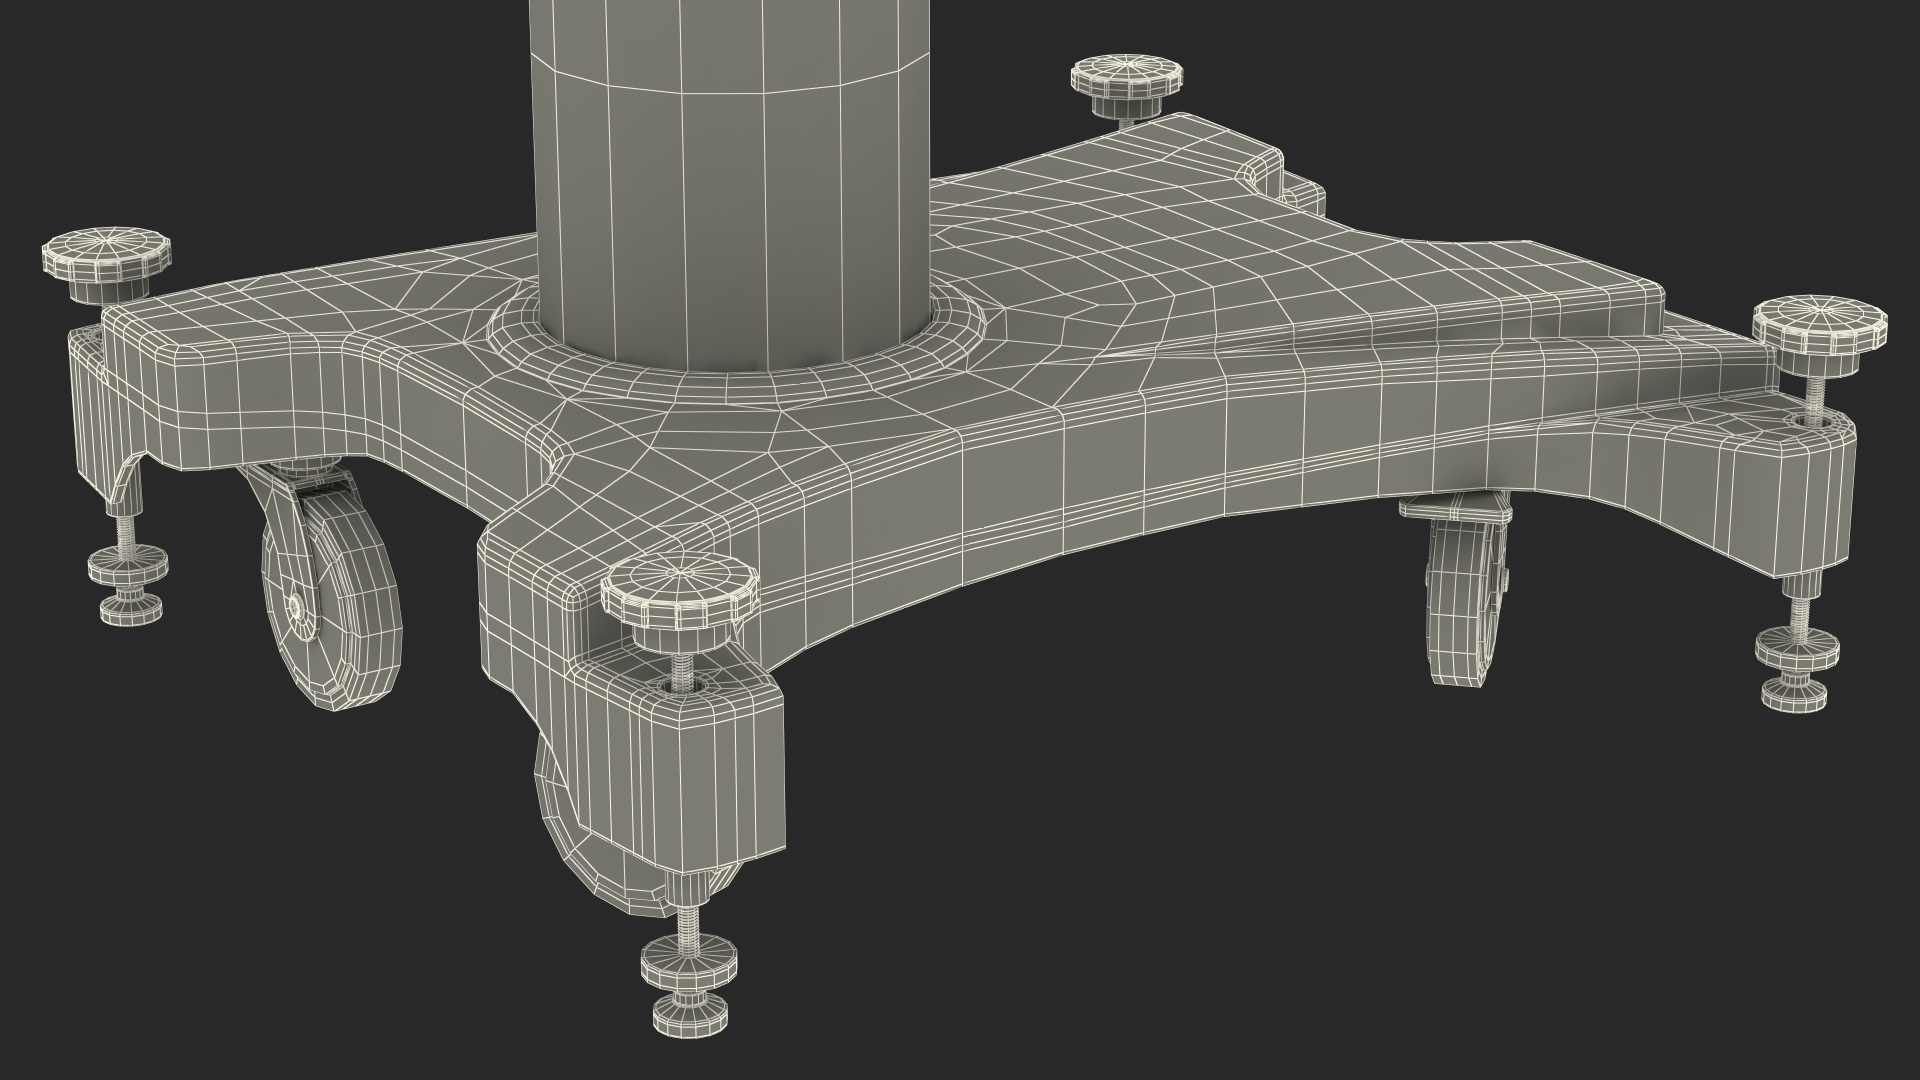1920x1080 pixels.
Task: Click the large caster wheel under the left arm
Action: (332, 600)
